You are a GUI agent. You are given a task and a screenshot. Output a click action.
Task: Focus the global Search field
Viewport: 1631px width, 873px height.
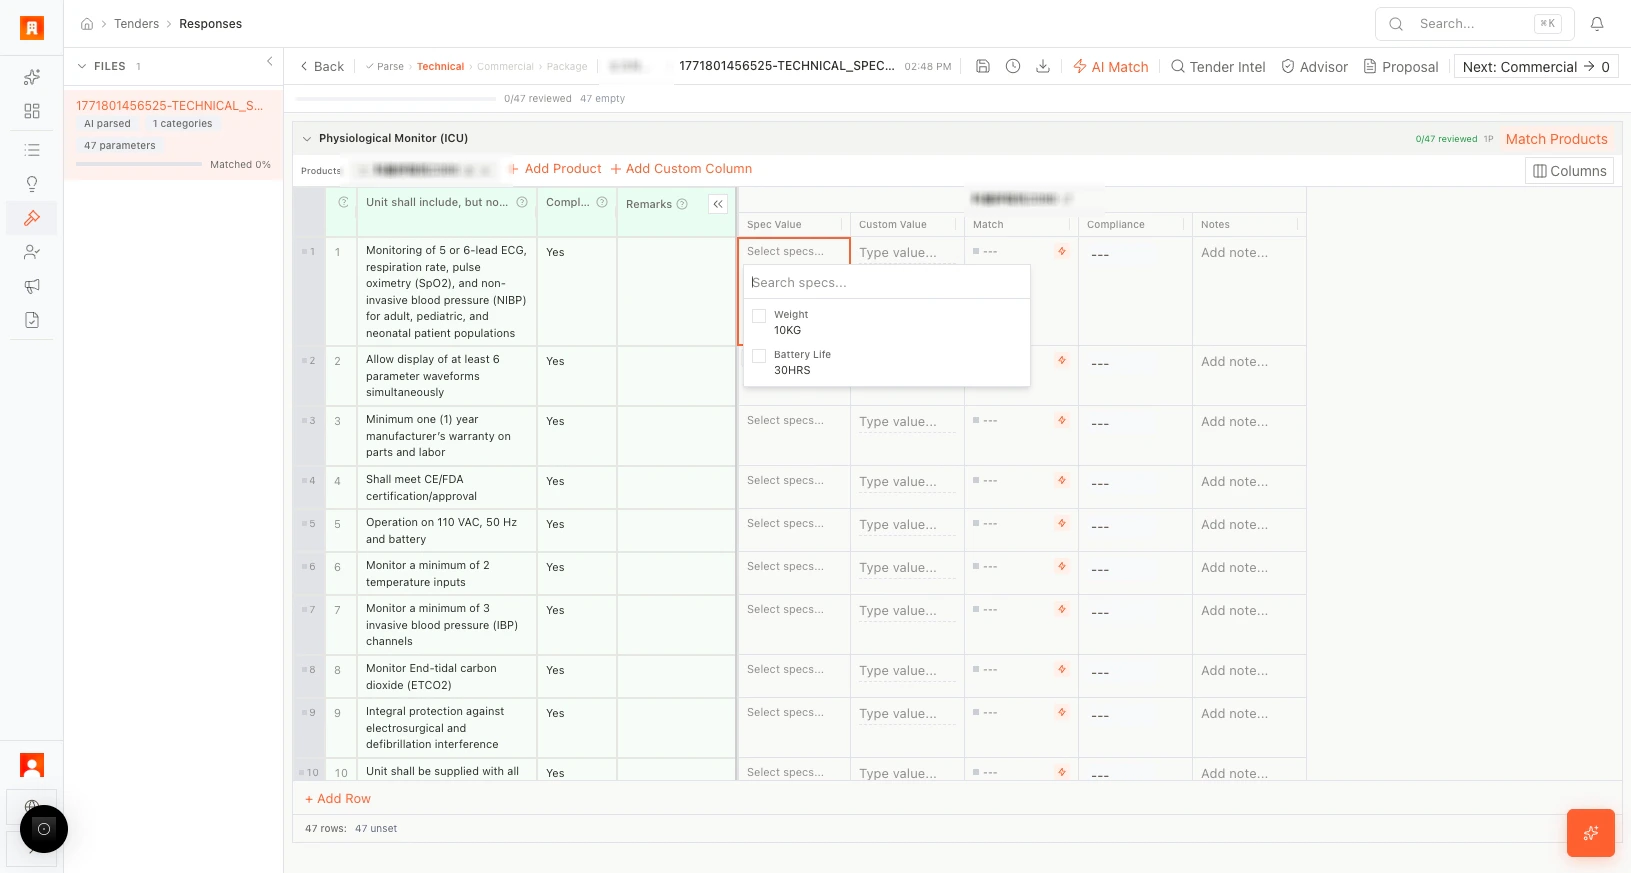(1475, 24)
